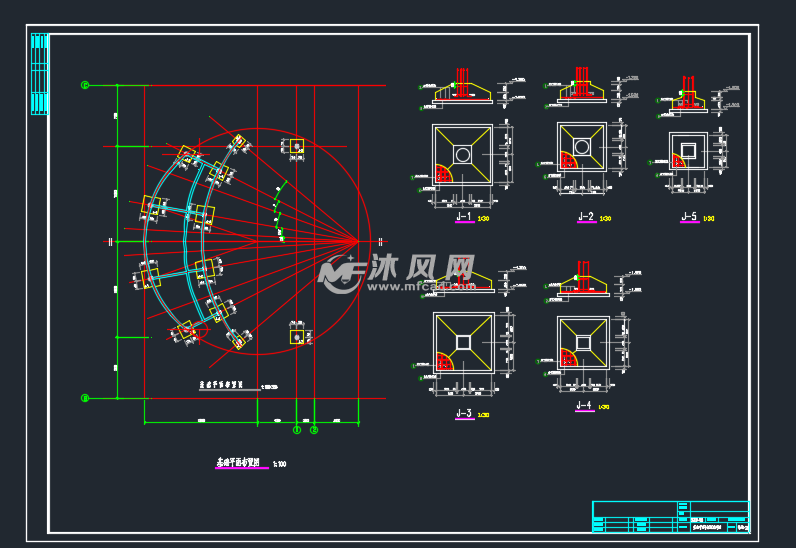The height and width of the screenshot is (548, 796).
Task: Click the convergence point of radial red lines
Action: (x=358, y=241)
